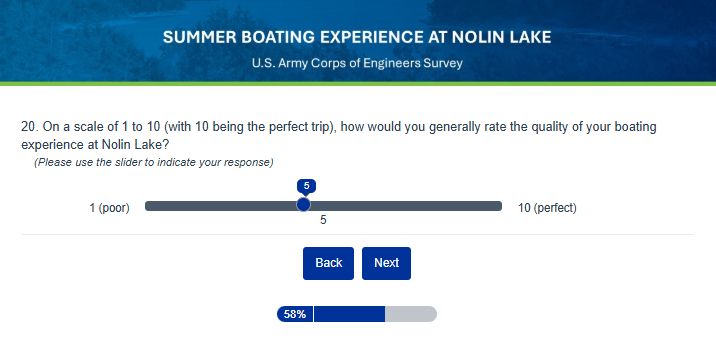Click the Next button
716x362 pixels.
[386, 263]
